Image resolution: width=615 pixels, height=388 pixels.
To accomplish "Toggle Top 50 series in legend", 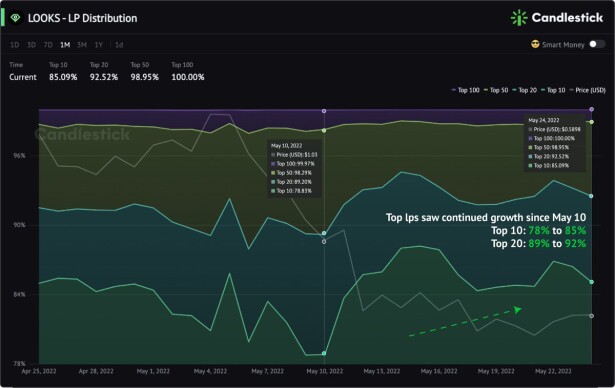I will click(496, 90).
